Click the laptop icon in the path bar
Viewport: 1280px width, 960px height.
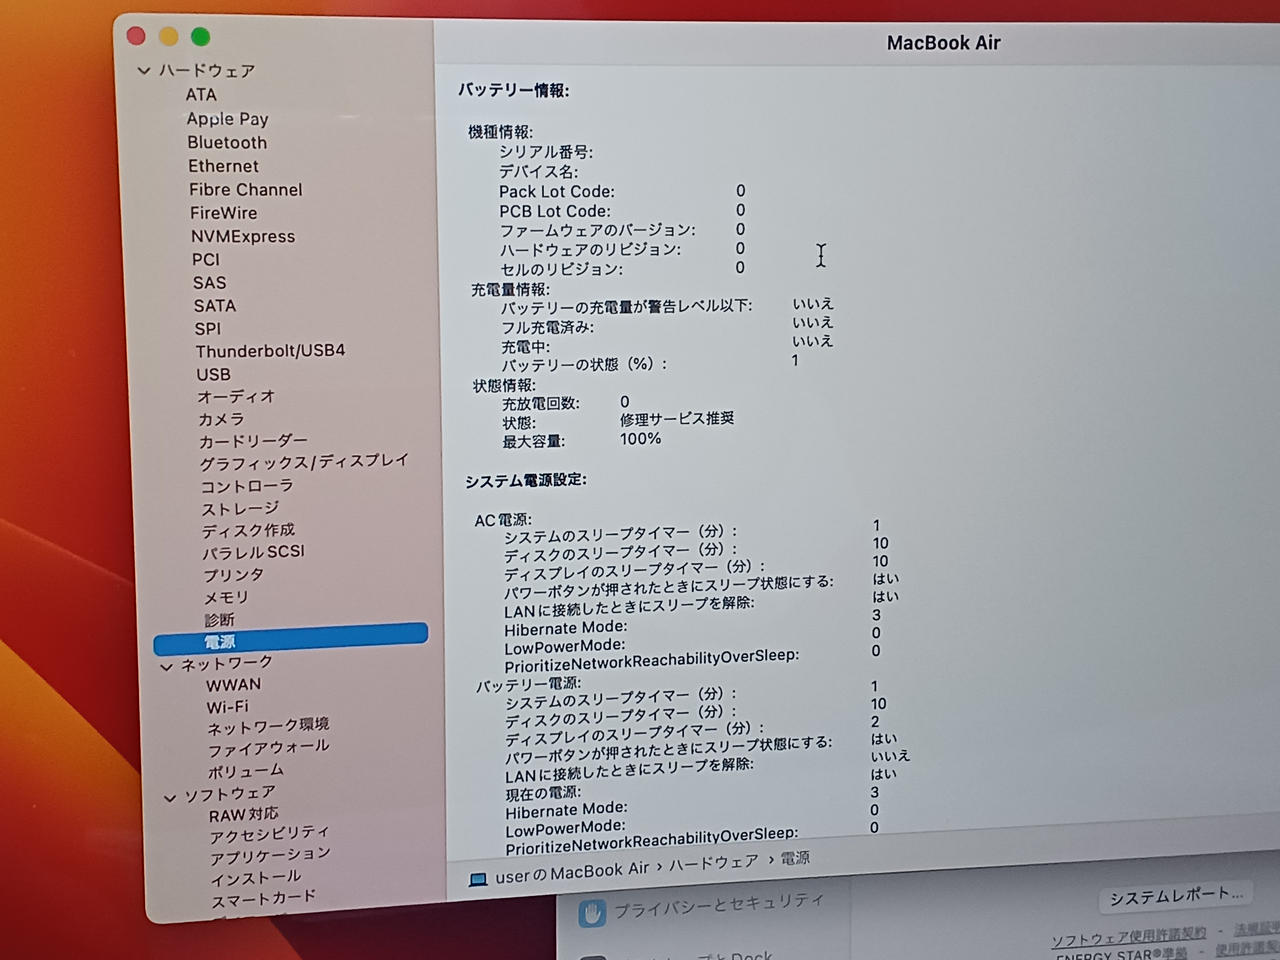(478, 879)
